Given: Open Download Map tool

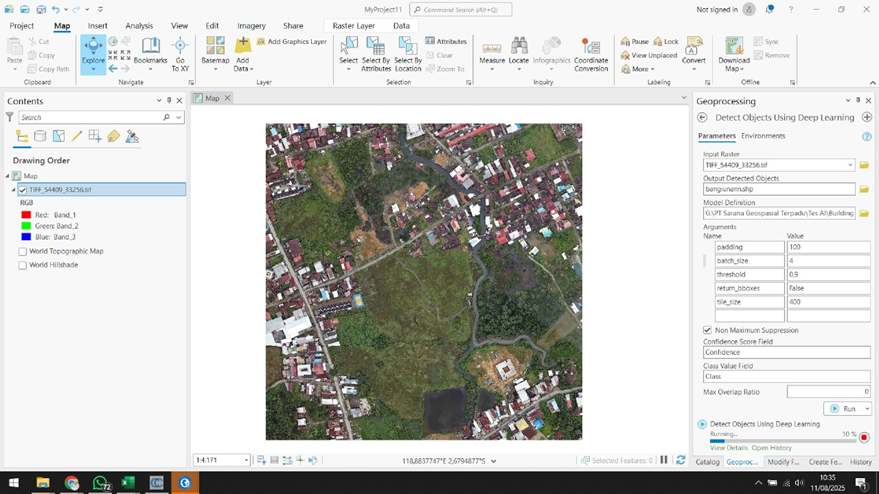Looking at the screenshot, I should point(734,54).
